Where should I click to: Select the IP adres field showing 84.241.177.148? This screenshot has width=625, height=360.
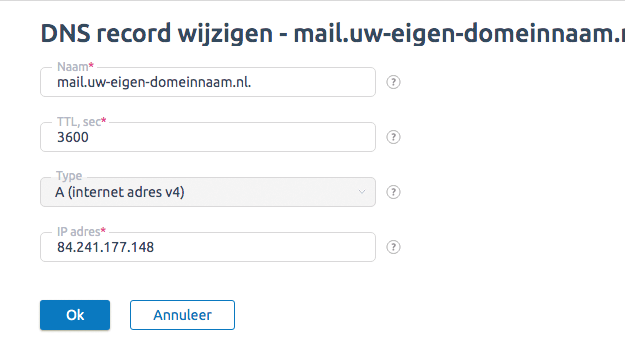click(x=208, y=247)
